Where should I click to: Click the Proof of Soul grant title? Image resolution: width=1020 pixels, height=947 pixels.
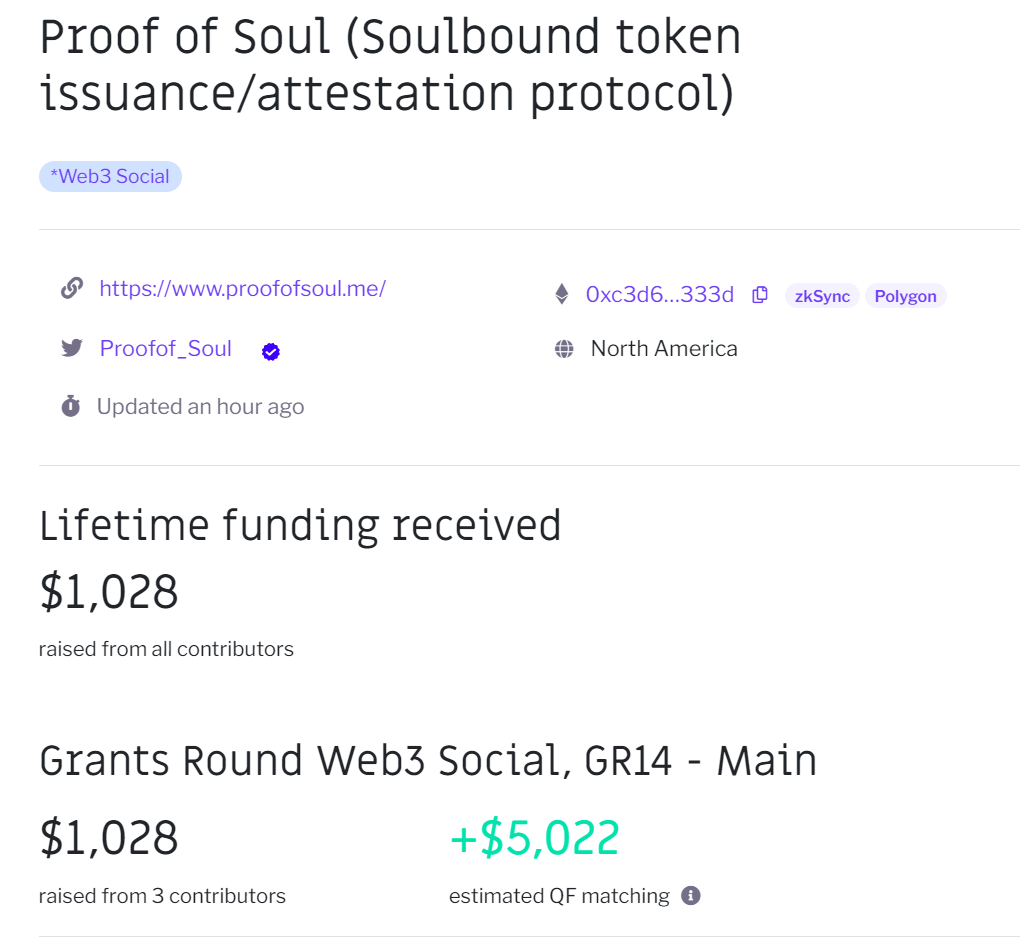390,65
